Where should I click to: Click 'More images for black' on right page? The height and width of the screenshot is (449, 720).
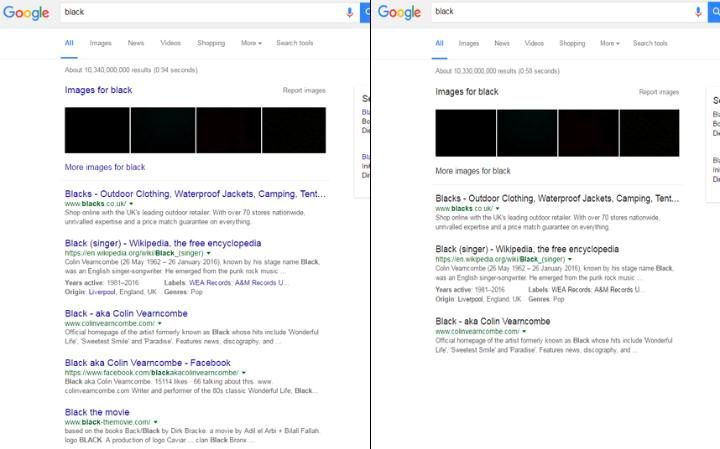473,171
